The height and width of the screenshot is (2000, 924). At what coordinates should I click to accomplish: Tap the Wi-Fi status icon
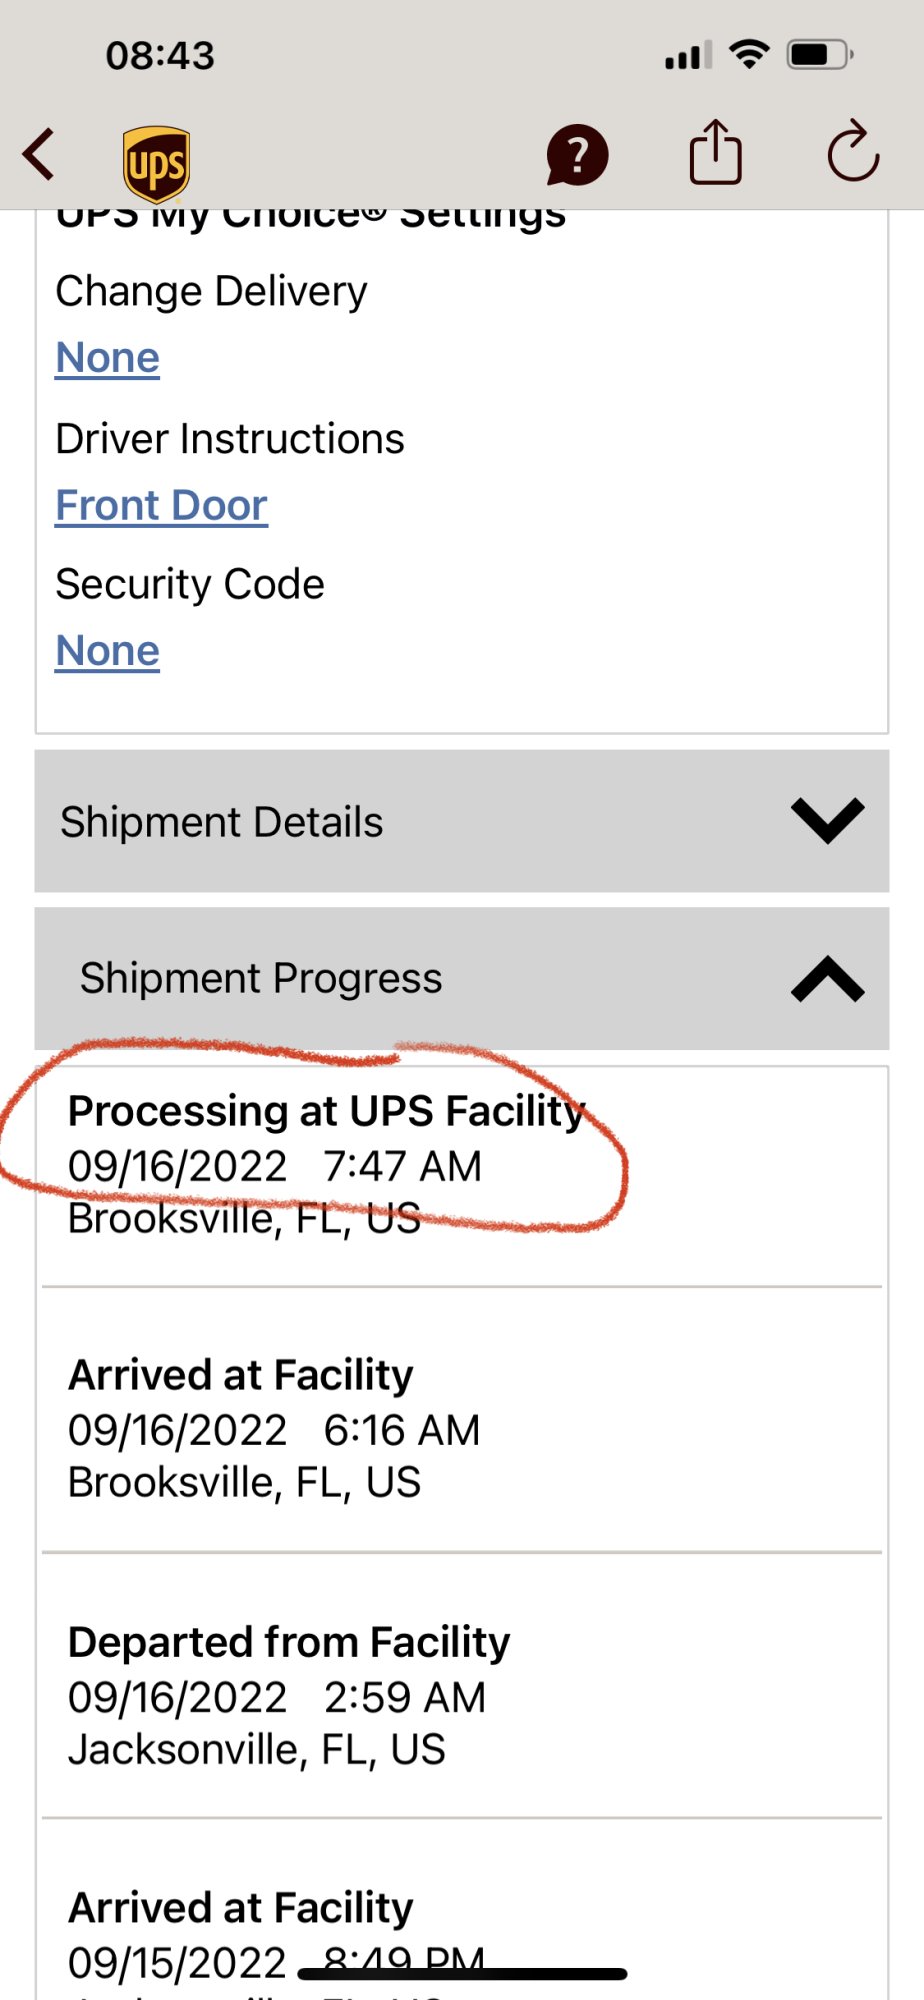pyautogui.click(x=749, y=54)
